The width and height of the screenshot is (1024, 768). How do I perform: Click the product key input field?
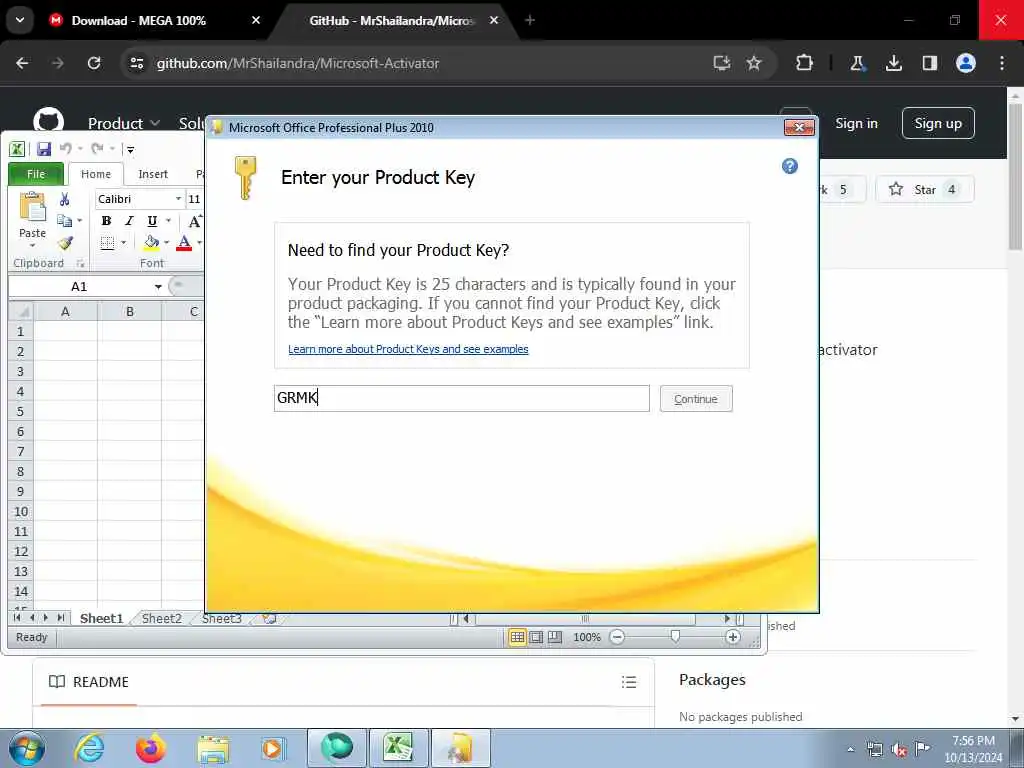(462, 398)
